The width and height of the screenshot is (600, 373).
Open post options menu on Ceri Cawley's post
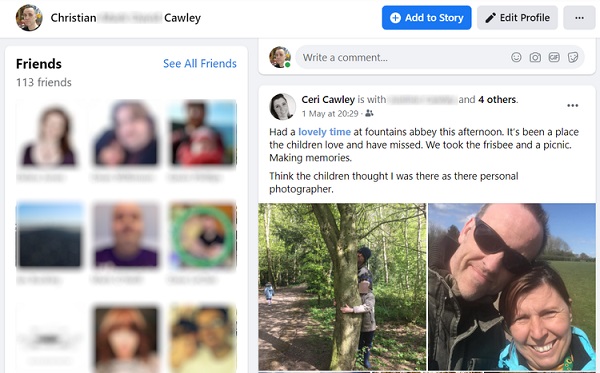(x=572, y=106)
